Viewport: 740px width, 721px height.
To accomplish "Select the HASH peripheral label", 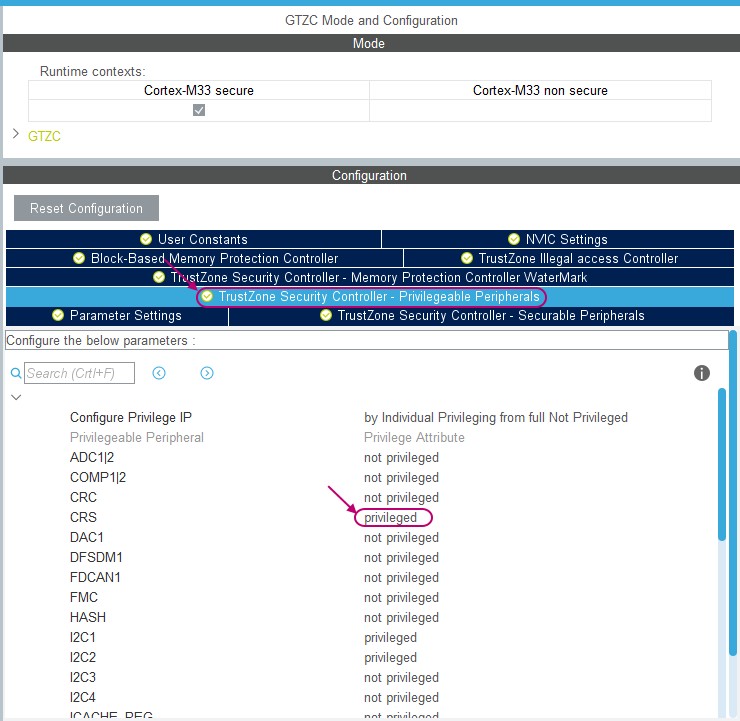I will click(88, 618).
